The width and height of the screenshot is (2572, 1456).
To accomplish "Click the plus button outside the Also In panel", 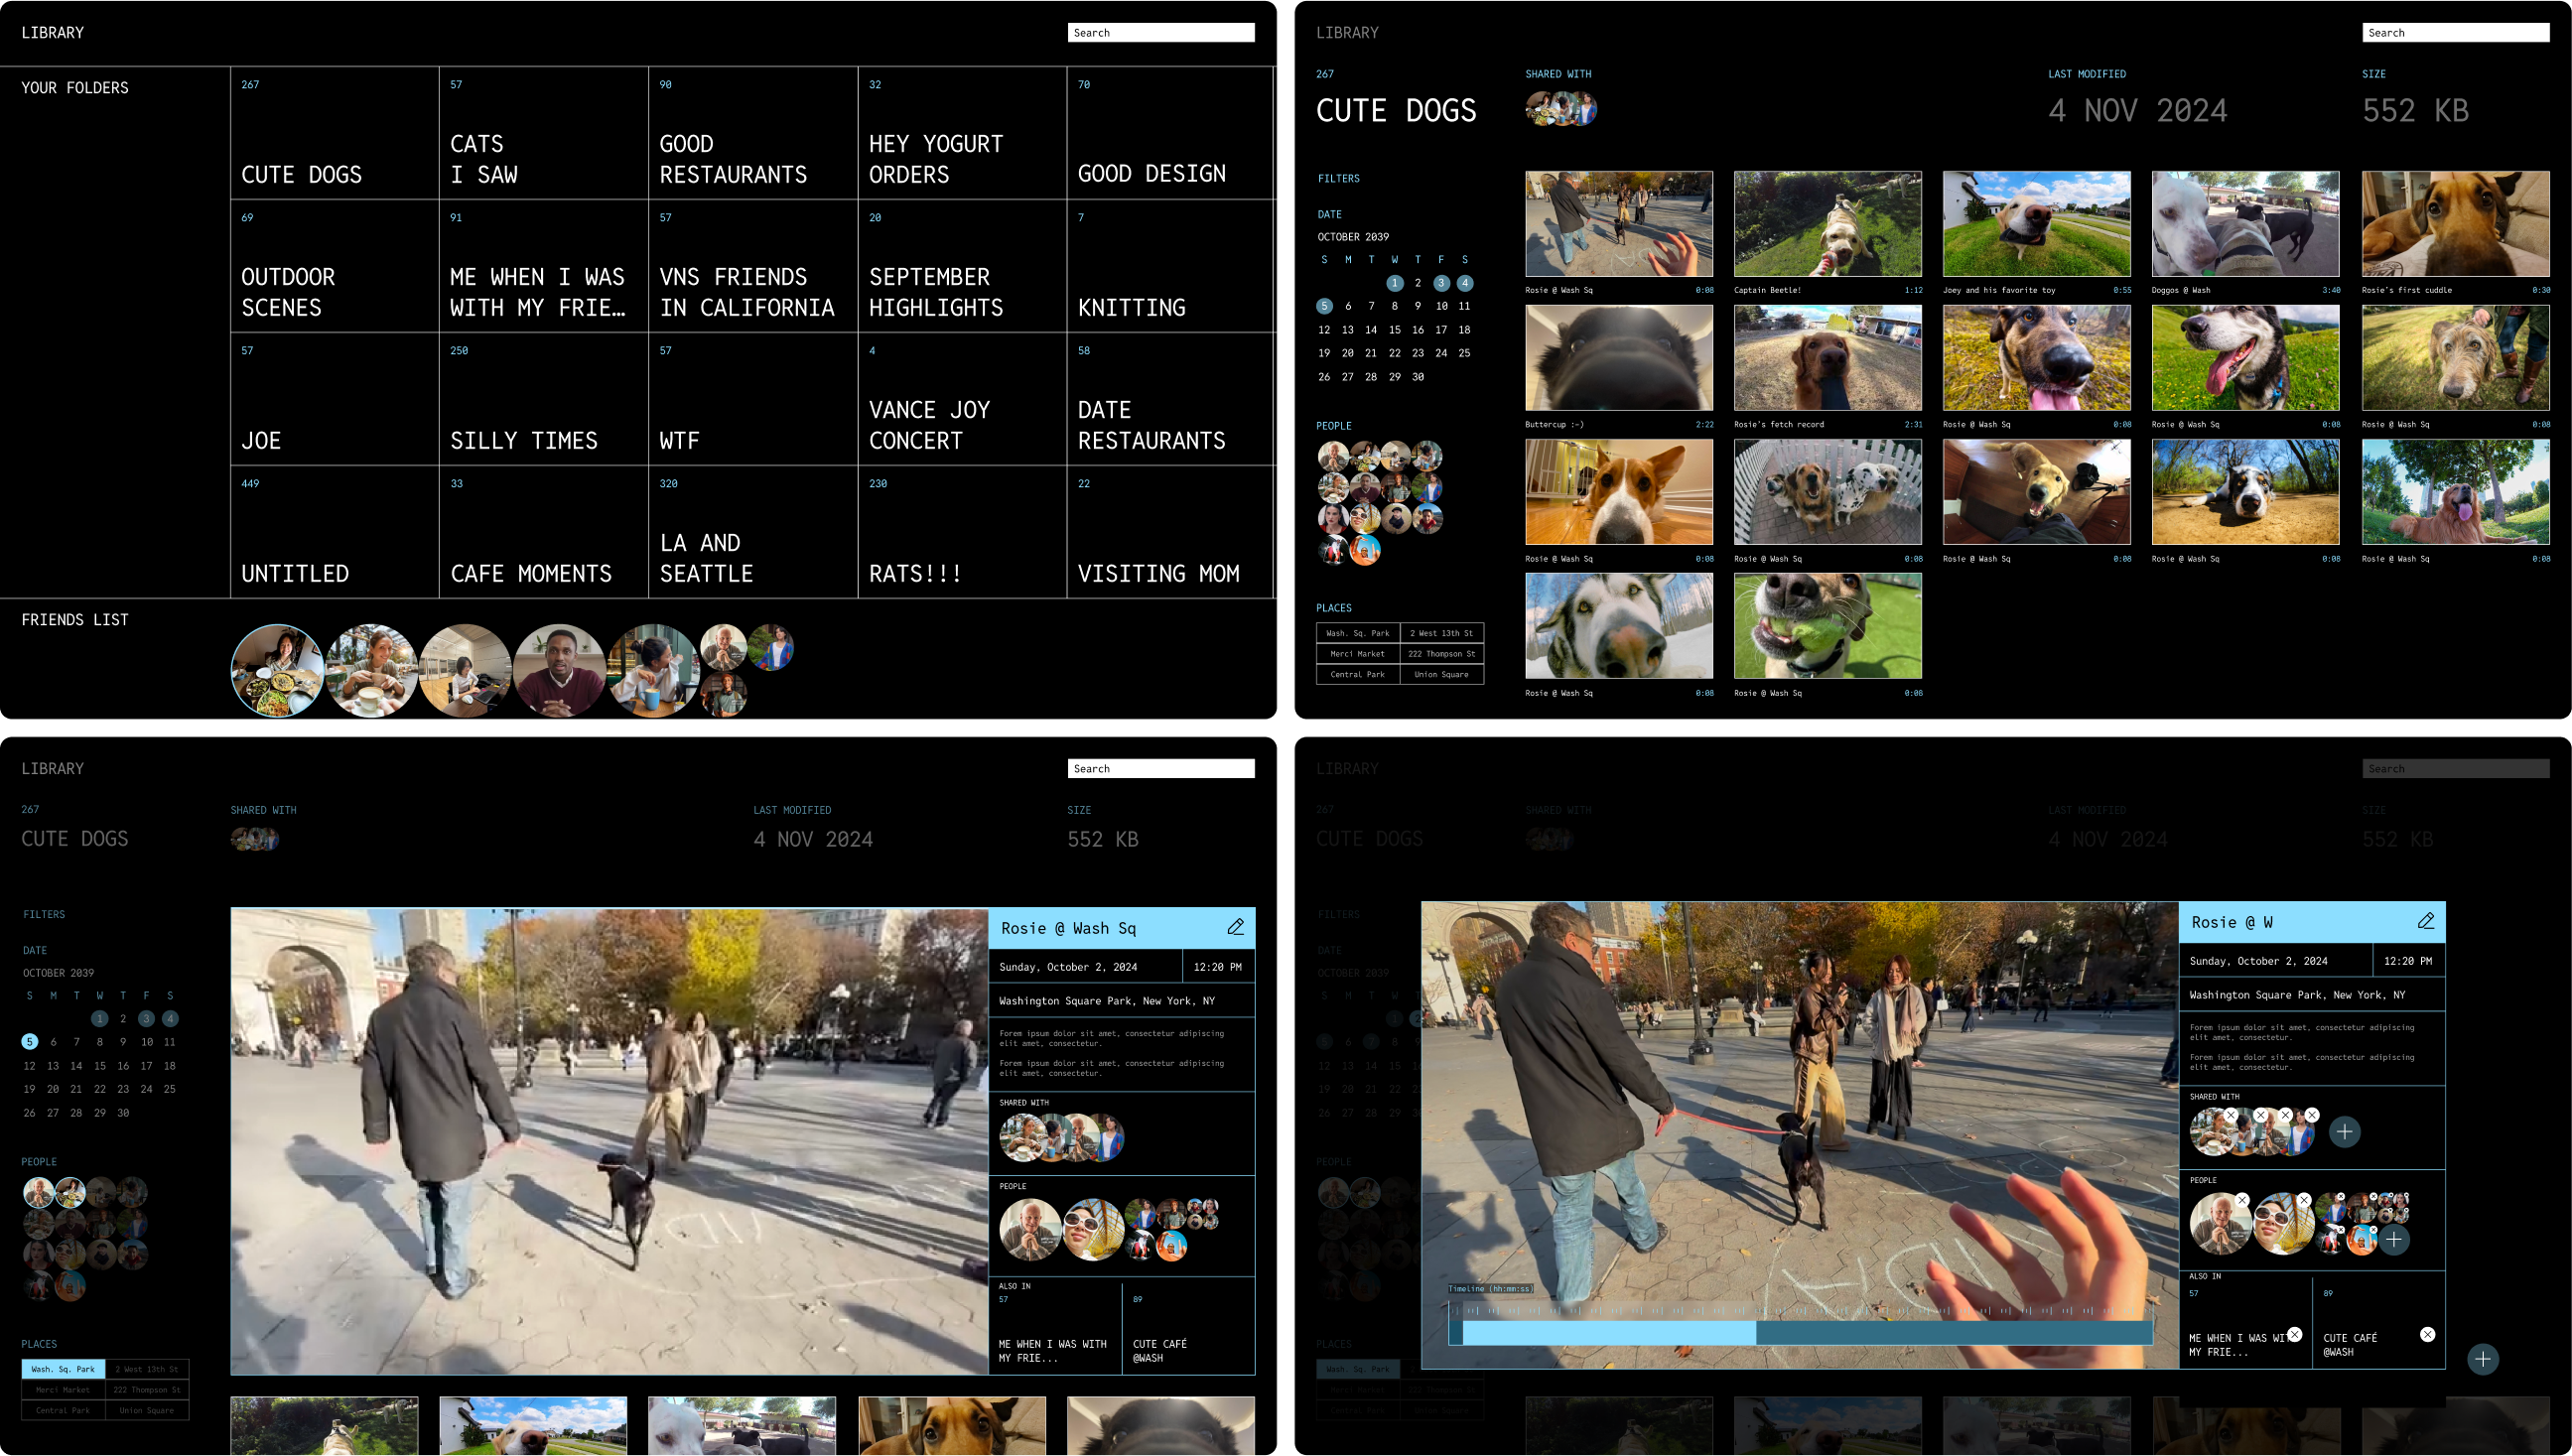I will click(2482, 1359).
